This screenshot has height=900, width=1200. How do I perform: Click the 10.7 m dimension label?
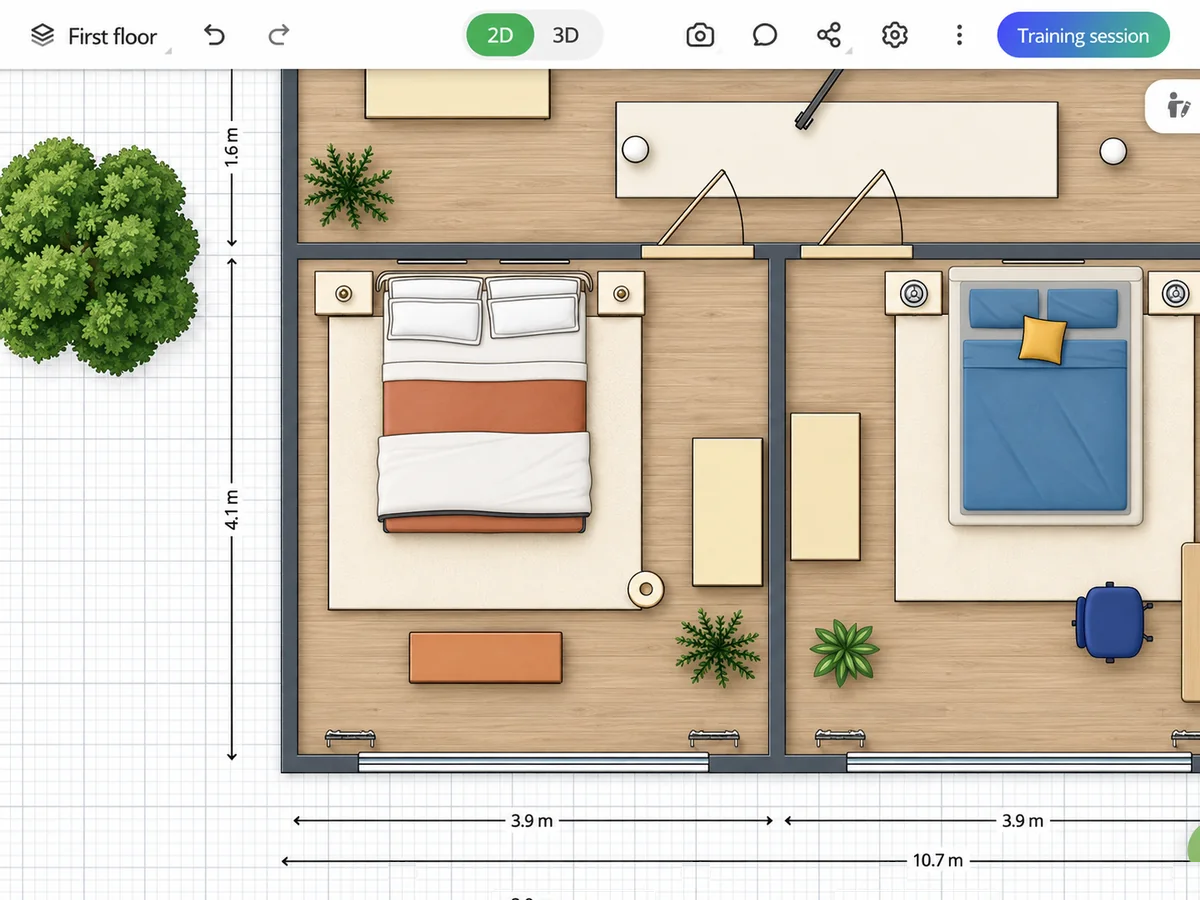938,860
